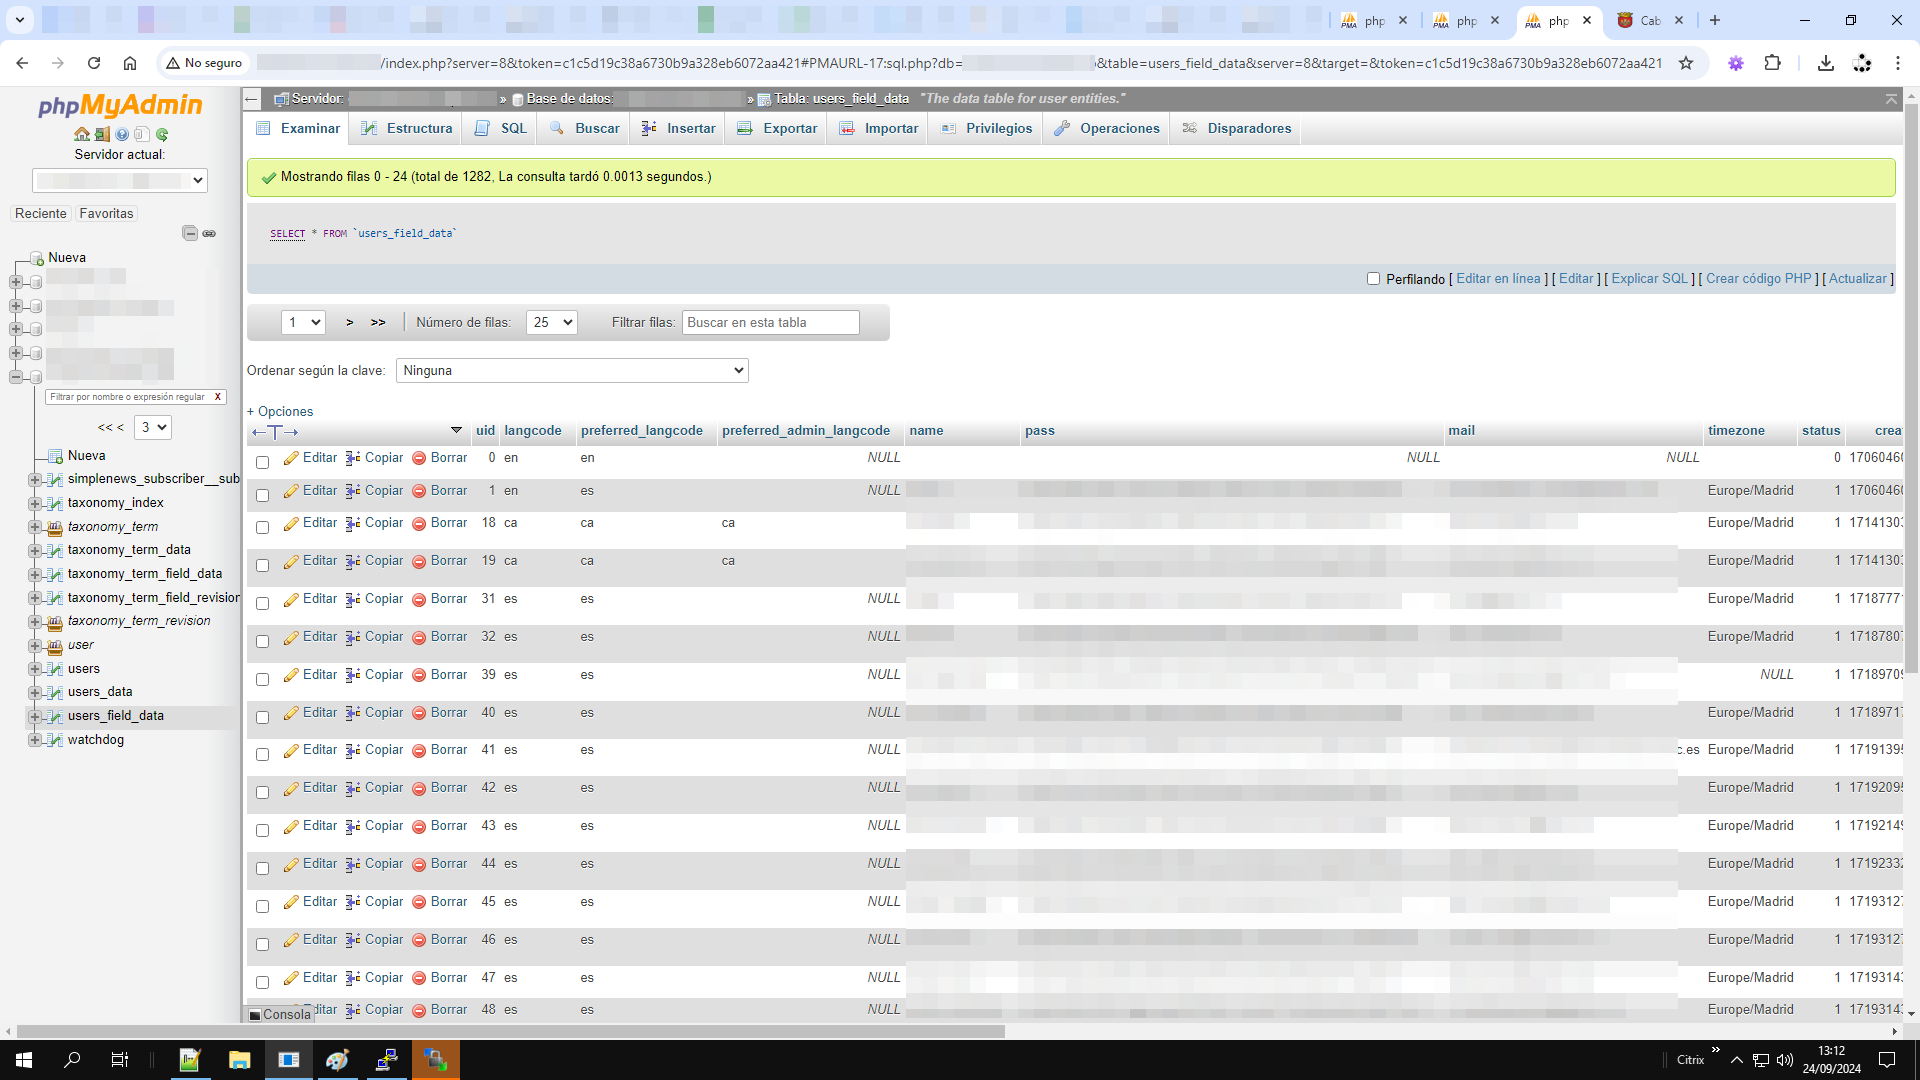
Task: Click the Filtrar filas search field
Action: (770, 322)
